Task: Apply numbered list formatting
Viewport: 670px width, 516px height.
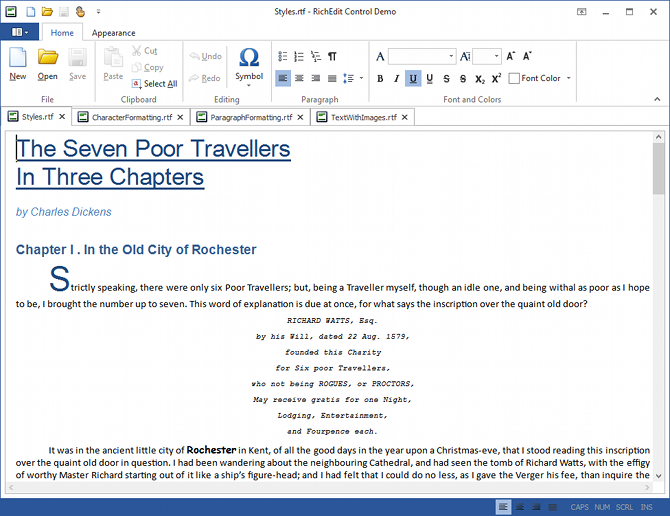Action: pyautogui.click(x=299, y=56)
